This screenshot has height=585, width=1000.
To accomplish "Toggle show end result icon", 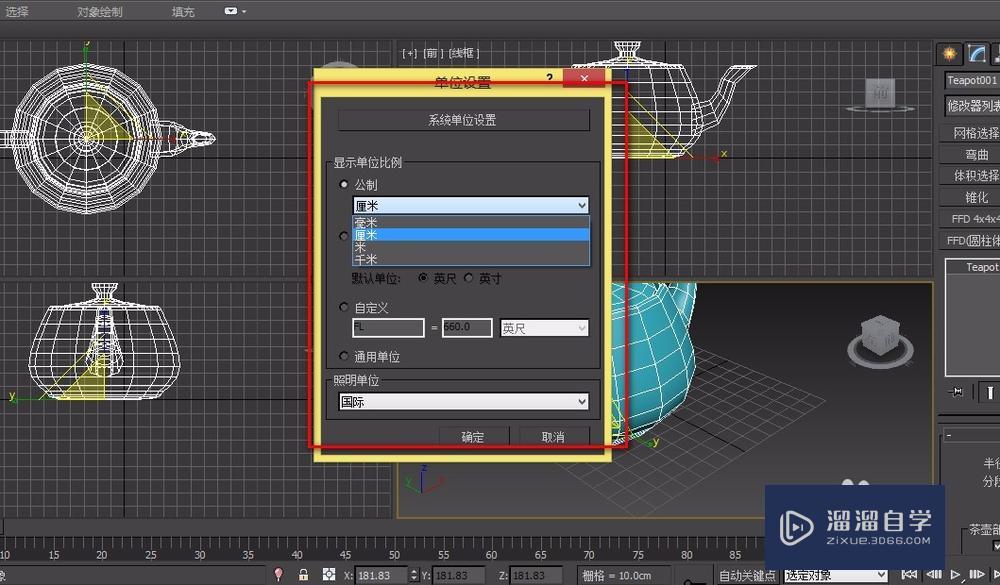I will (989, 392).
